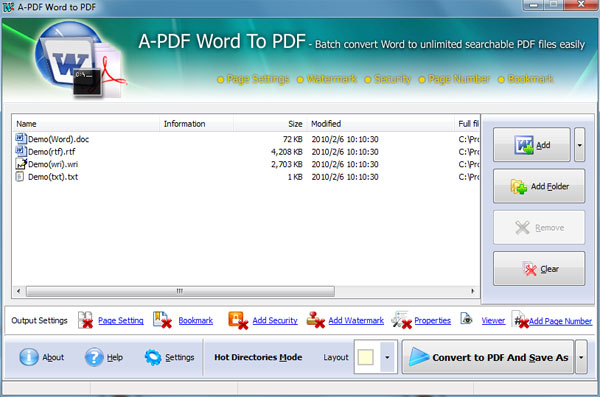Open the Add Security link
The width and height of the screenshot is (600, 397).
point(275,320)
